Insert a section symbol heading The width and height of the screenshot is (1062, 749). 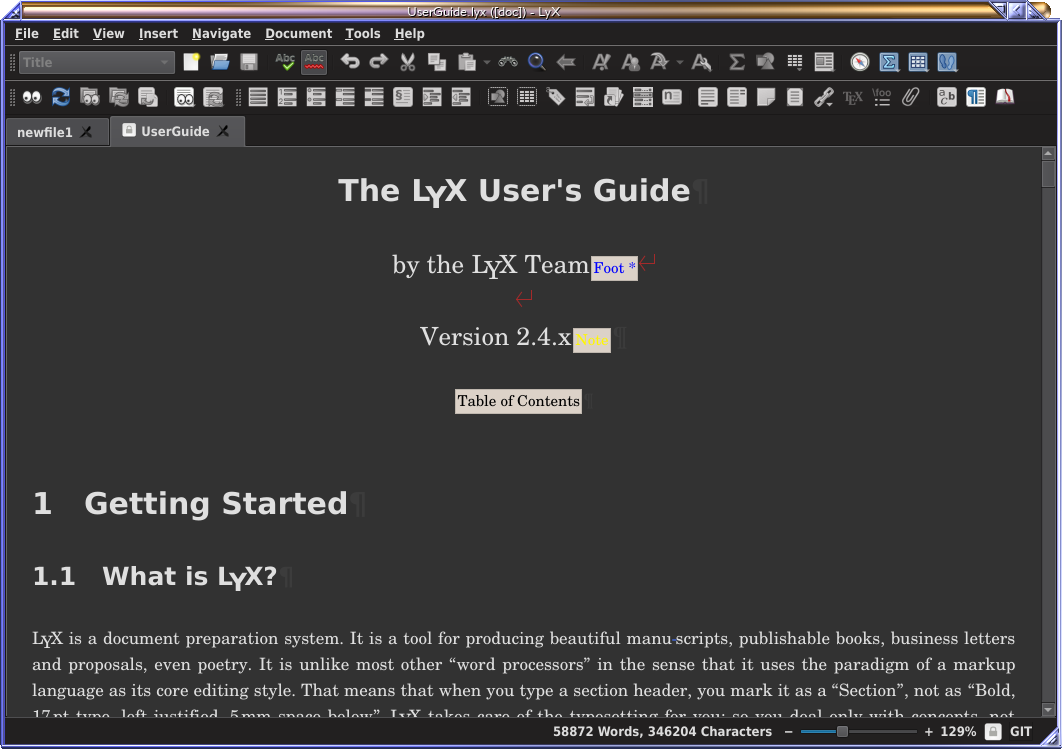click(x=403, y=97)
